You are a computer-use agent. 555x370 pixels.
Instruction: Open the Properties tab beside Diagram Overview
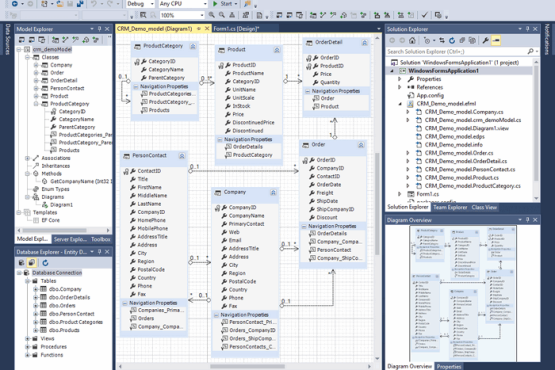tap(449, 366)
